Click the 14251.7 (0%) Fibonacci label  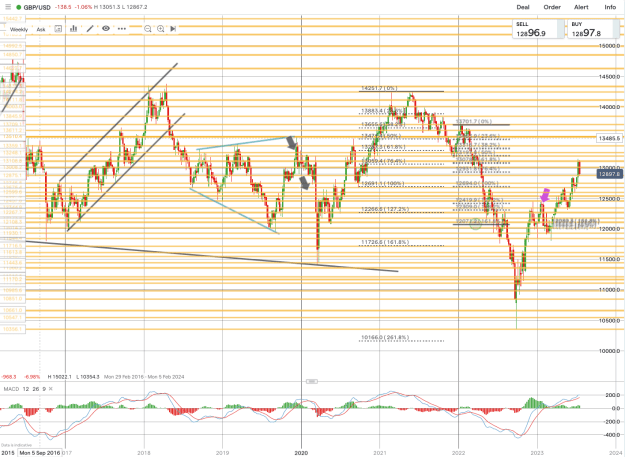[379, 88]
